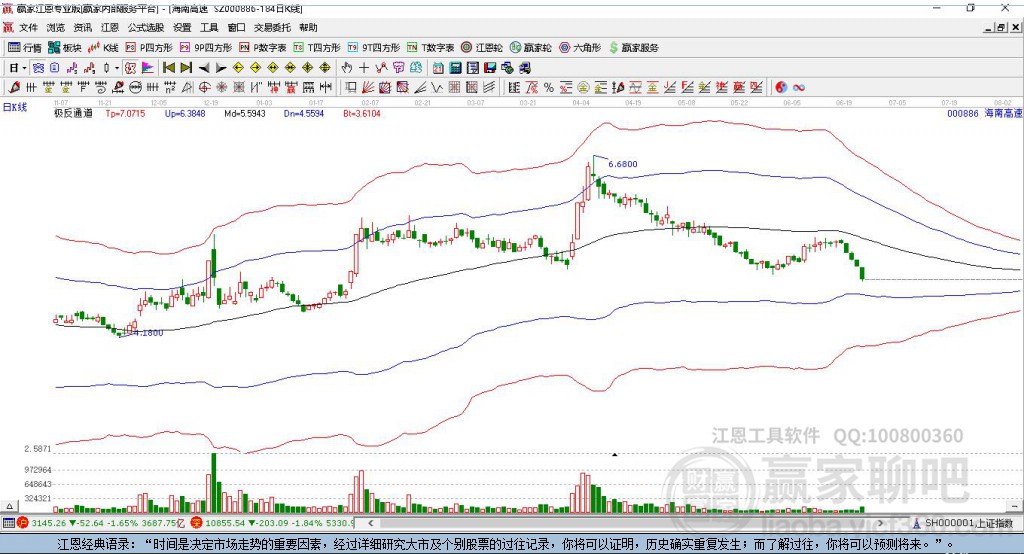Open the 交易委托 menu
The image size is (1024, 554).
click(272, 27)
